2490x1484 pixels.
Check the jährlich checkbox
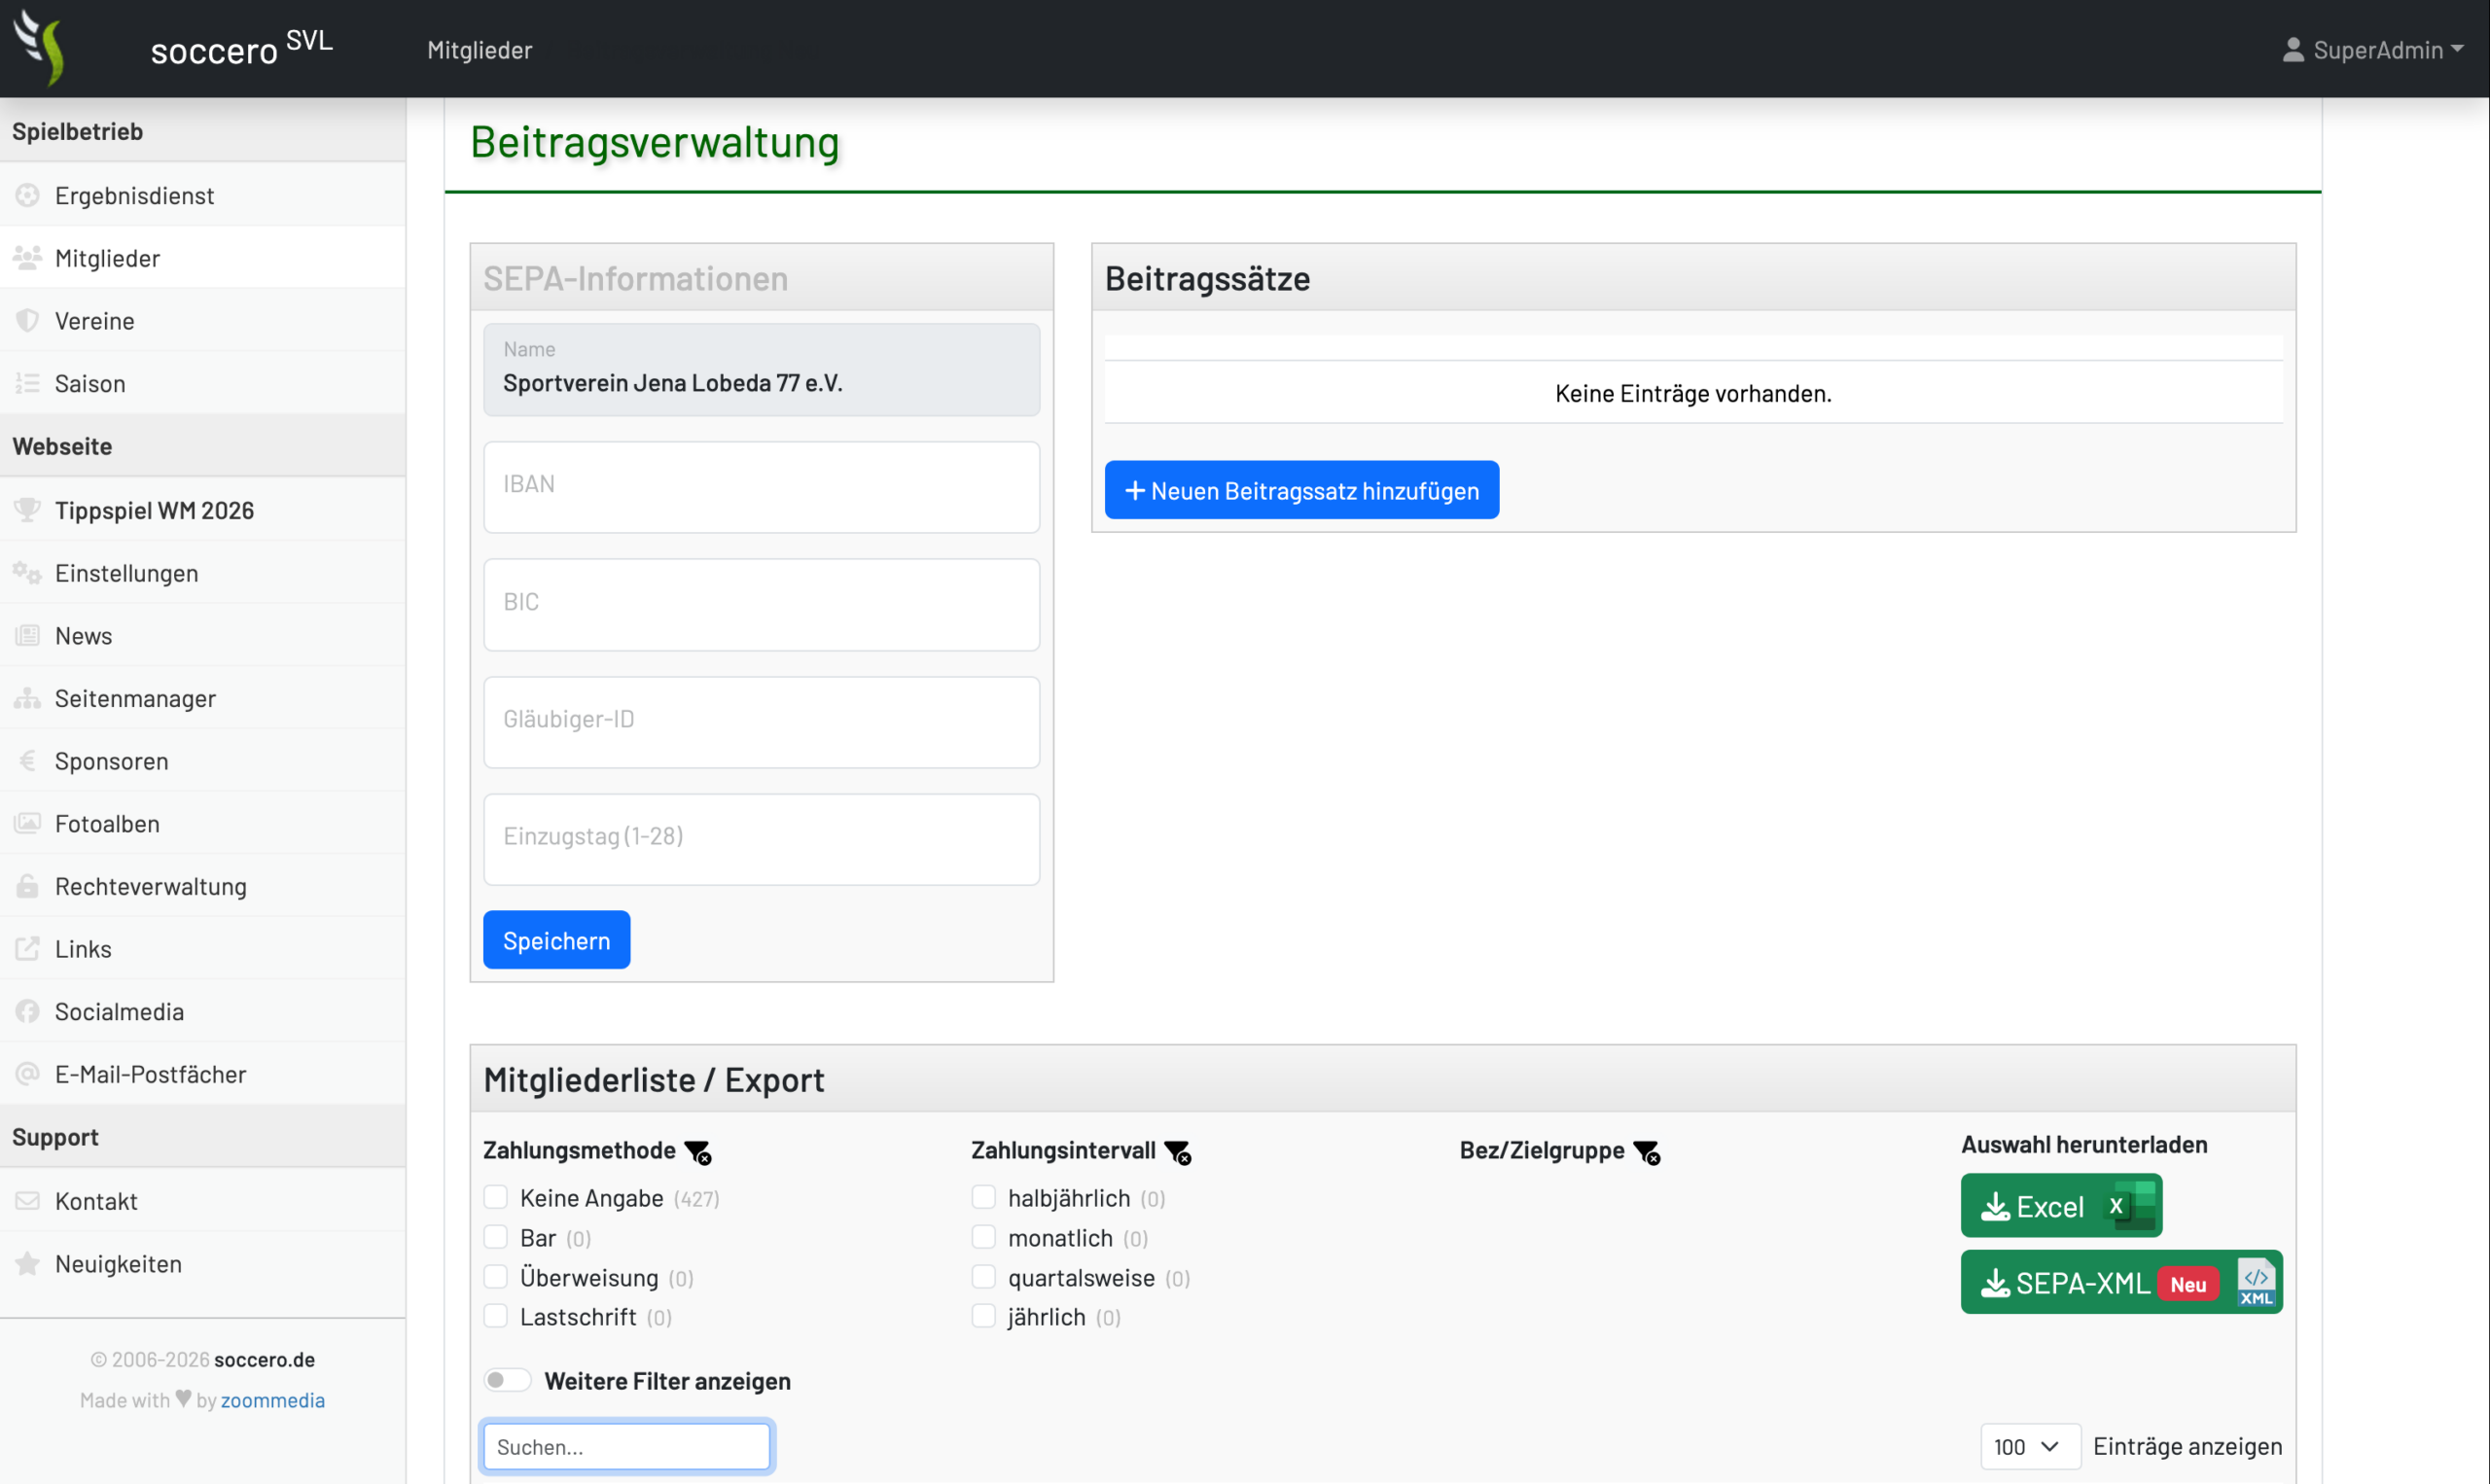984,1316
